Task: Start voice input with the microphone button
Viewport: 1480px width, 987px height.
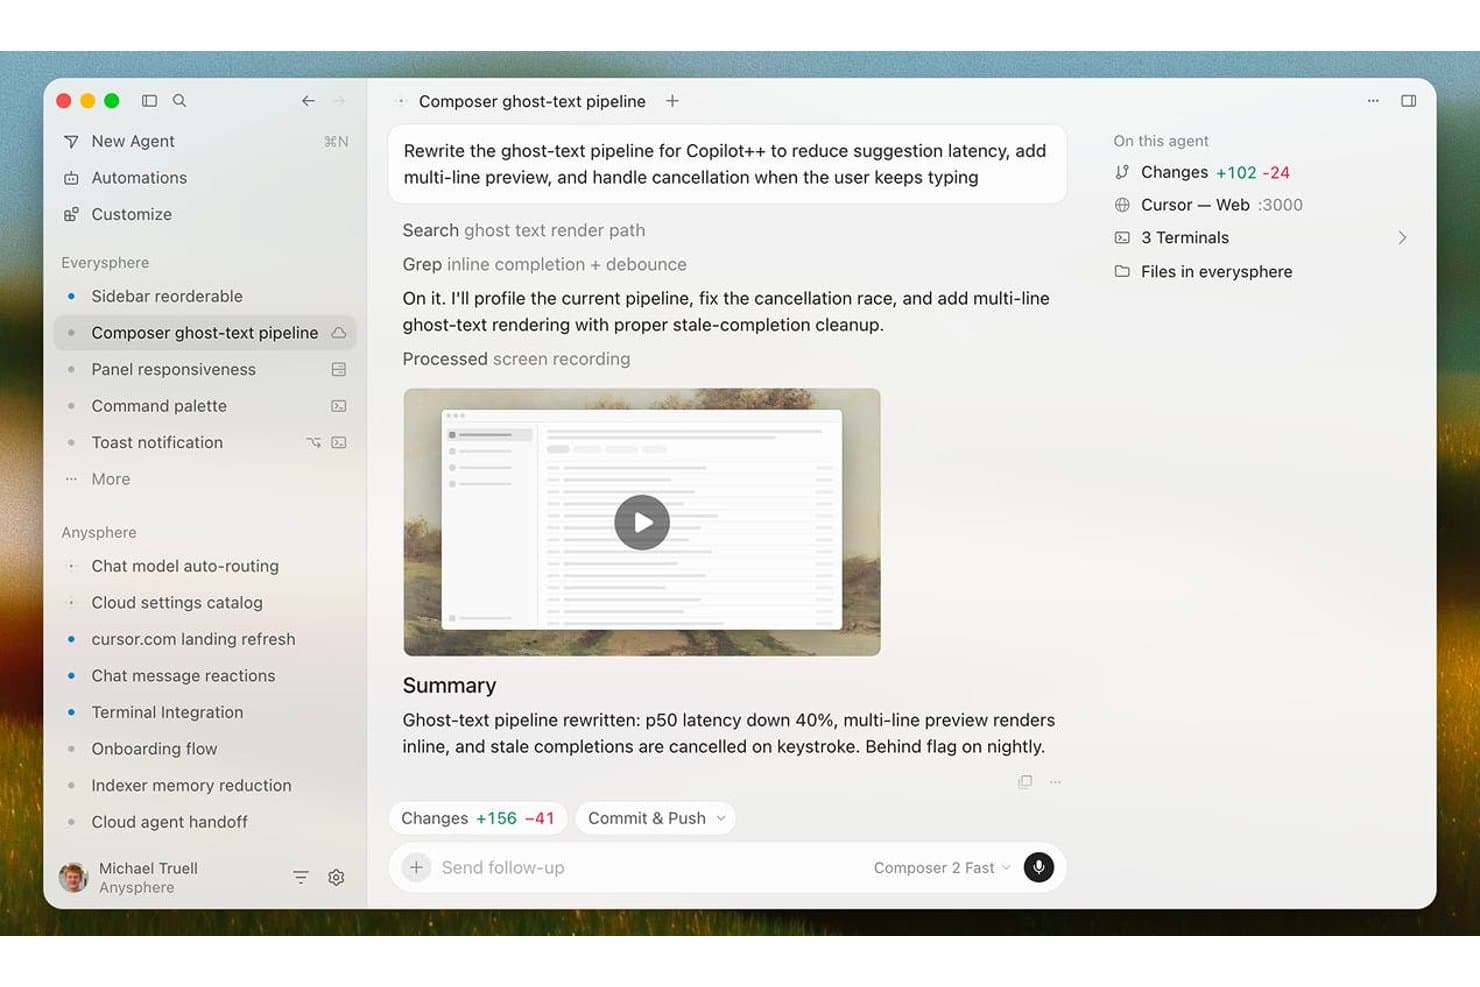Action: (1039, 868)
